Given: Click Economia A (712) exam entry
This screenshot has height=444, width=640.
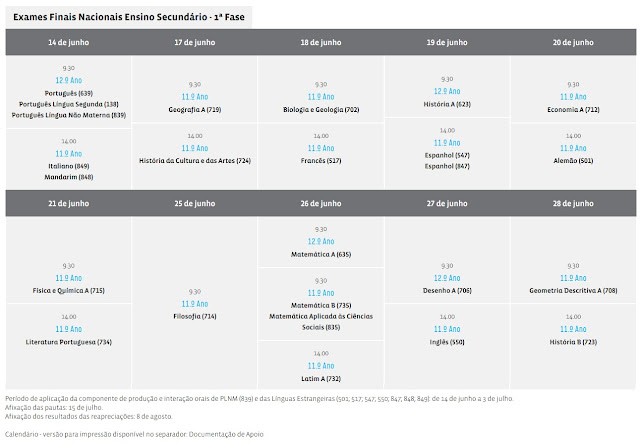Looking at the screenshot, I should click(x=573, y=109).
